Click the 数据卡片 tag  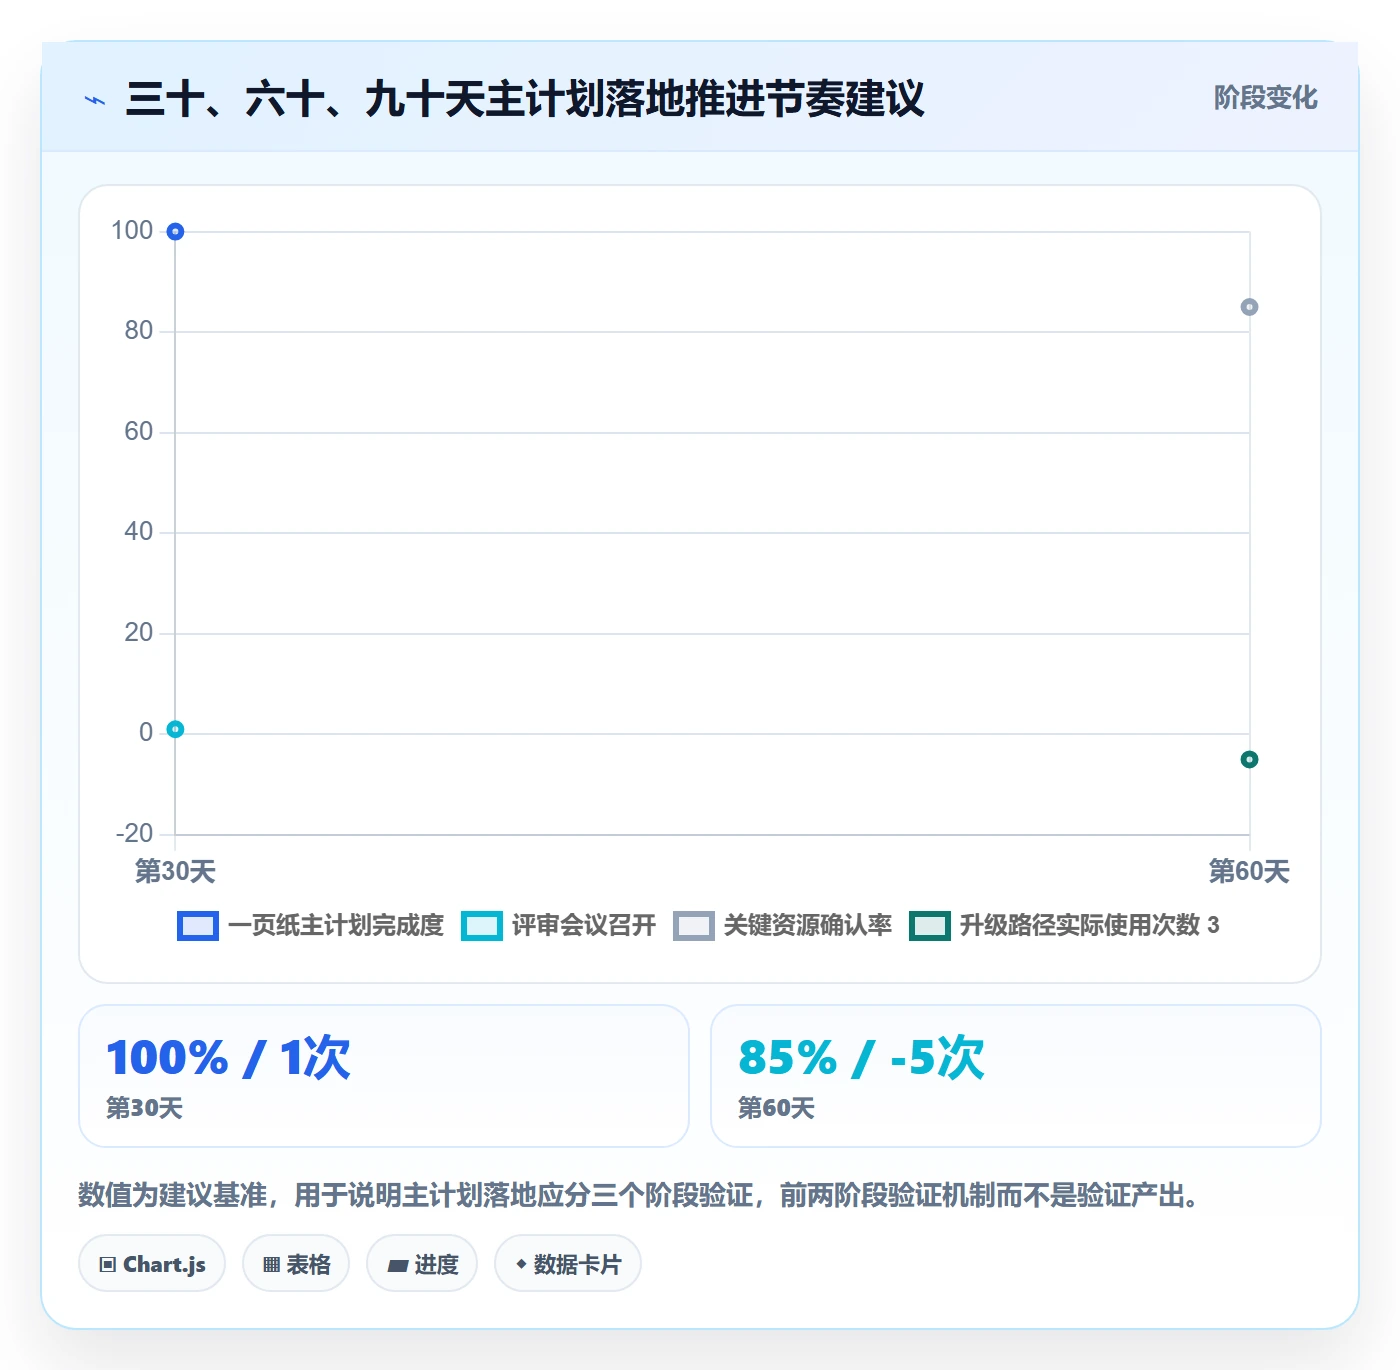click(568, 1264)
